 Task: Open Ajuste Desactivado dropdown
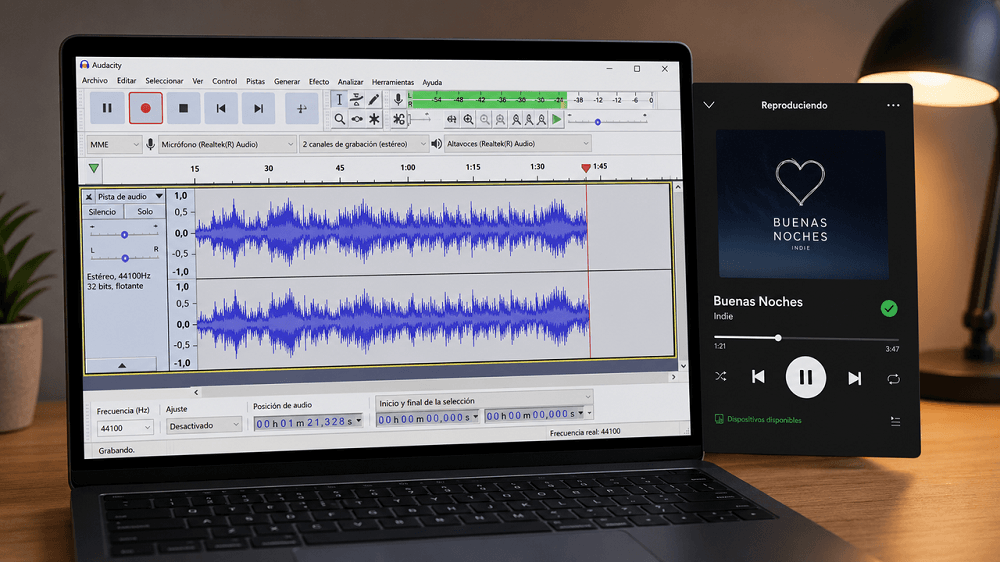click(203, 425)
